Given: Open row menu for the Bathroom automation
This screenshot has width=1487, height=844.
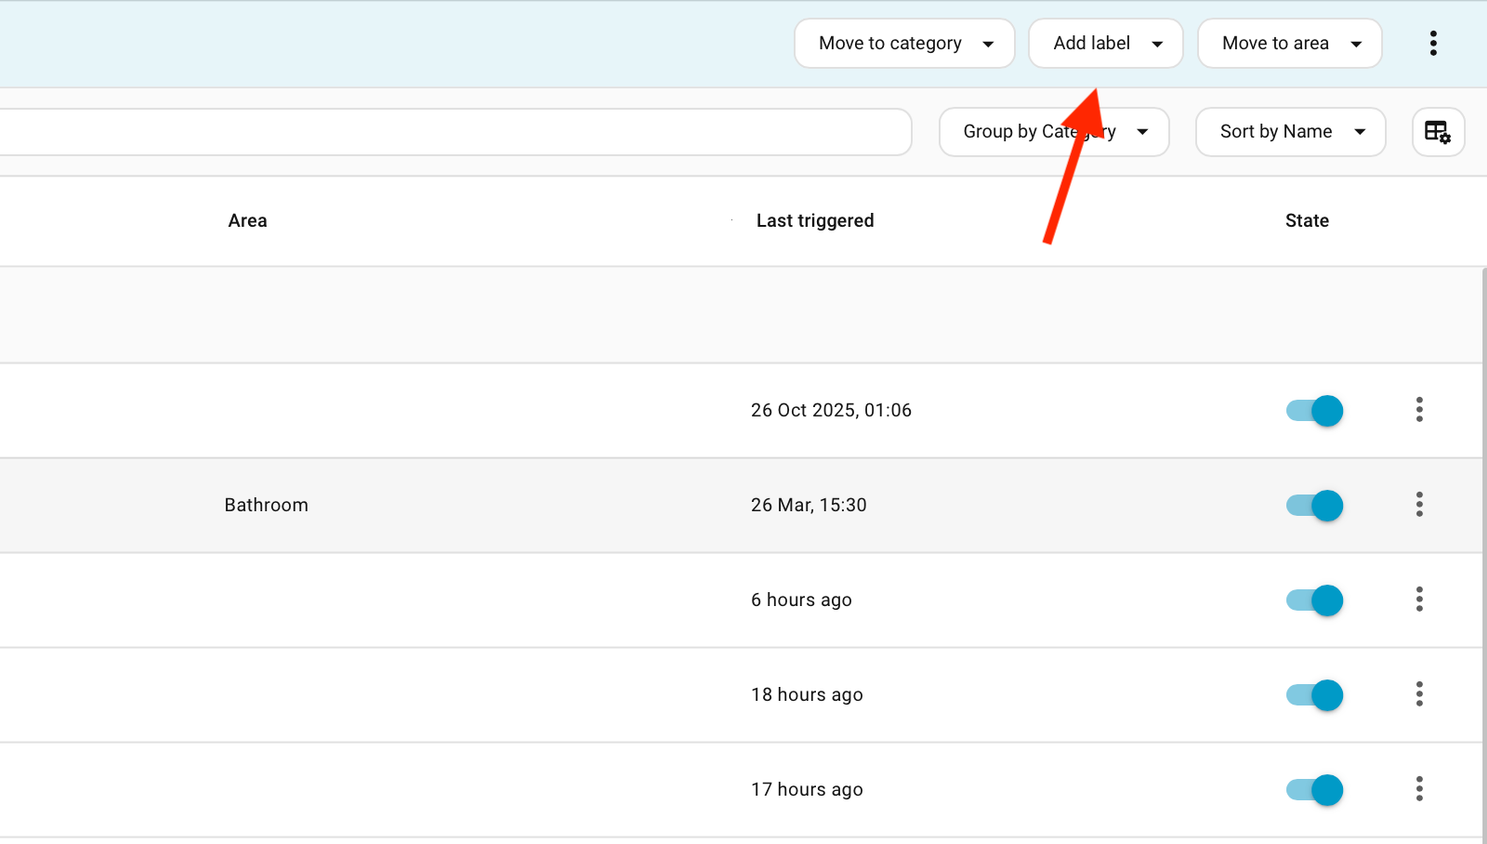Looking at the screenshot, I should tap(1419, 504).
